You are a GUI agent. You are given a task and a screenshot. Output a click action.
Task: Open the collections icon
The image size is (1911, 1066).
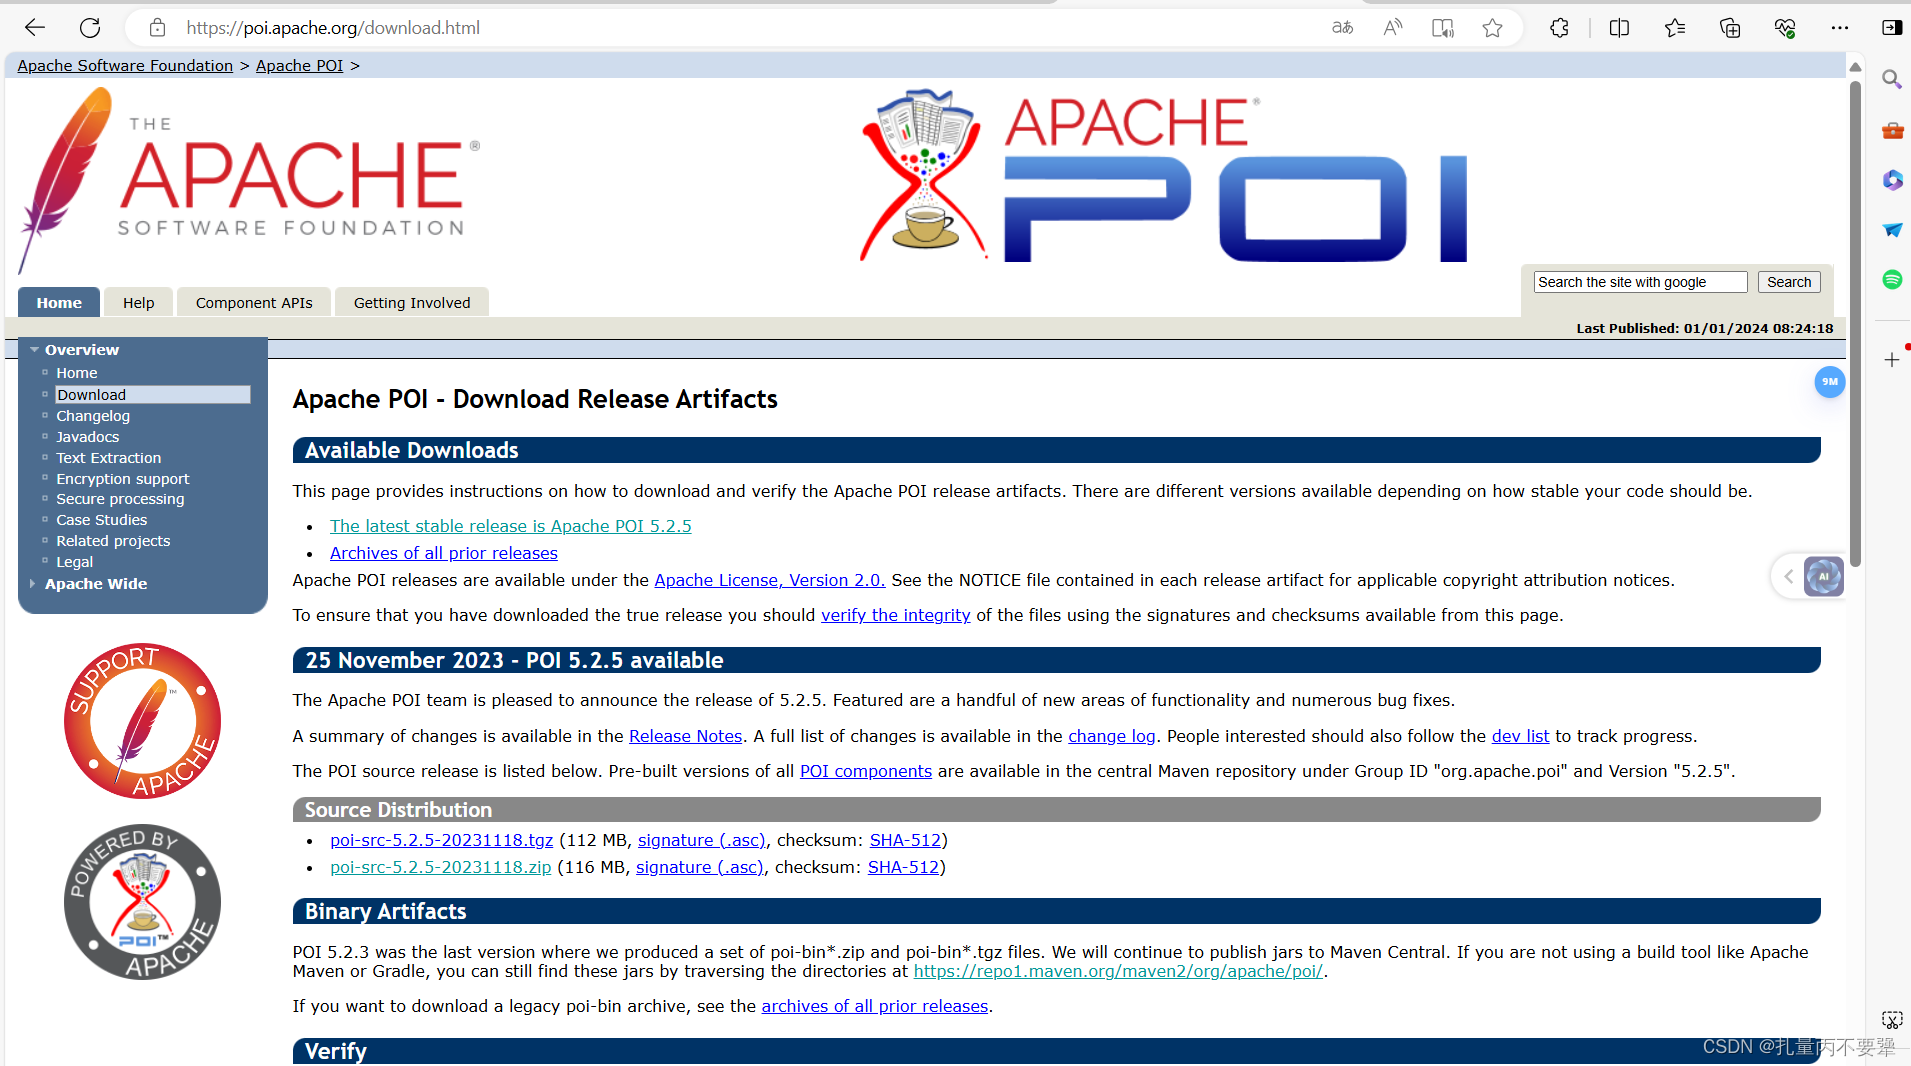pyautogui.click(x=1730, y=28)
